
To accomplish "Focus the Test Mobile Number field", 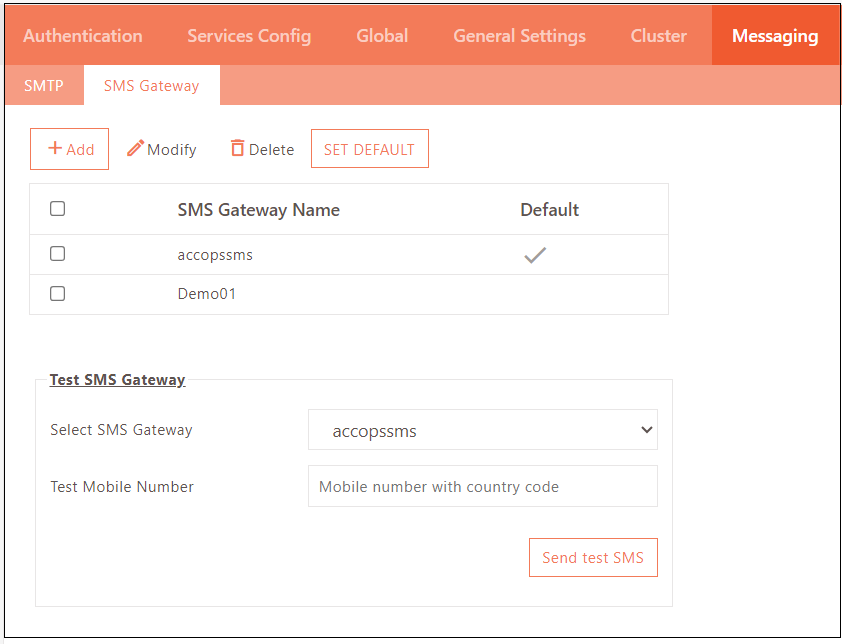I will pos(482,487).
